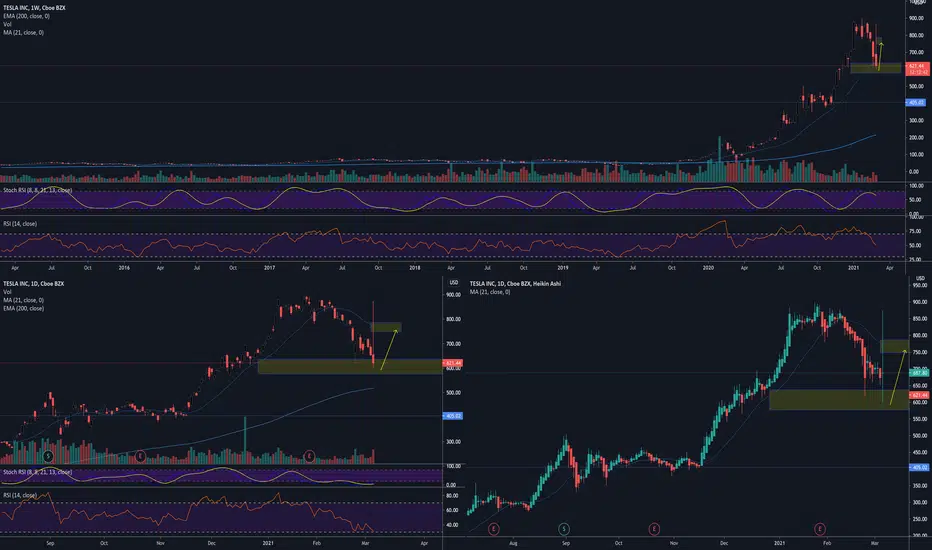The height and width of the screenshot is (550, 932).
Task: Select the 'RSI (14, close)' legend in the weekly chart pane
Action: [20, 224]
